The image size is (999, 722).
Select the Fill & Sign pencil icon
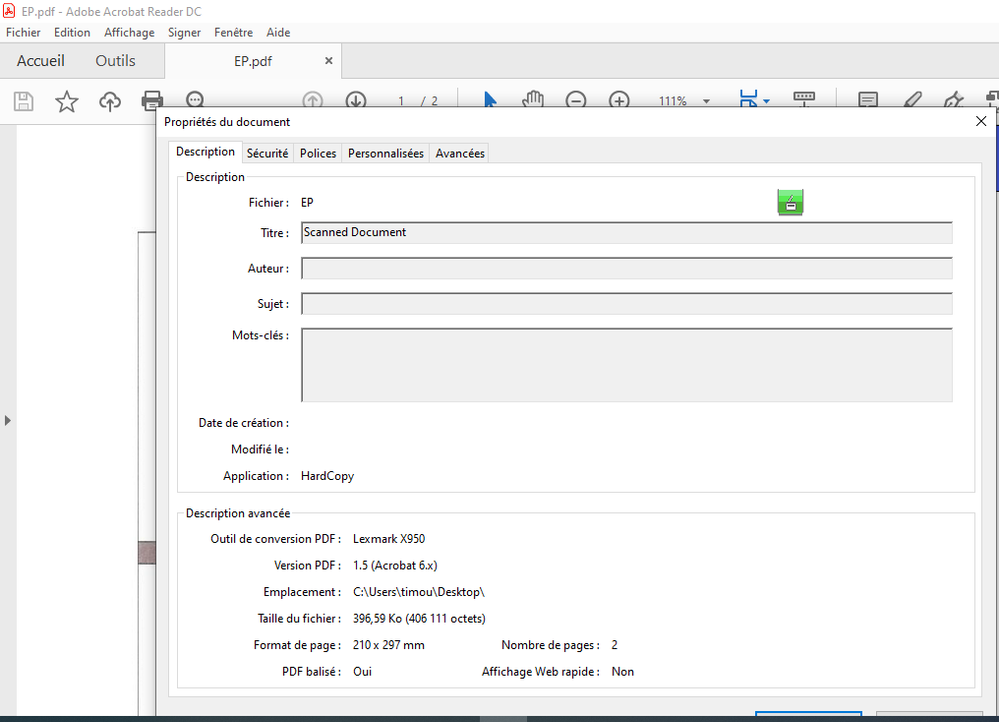(x=912, y=100)
